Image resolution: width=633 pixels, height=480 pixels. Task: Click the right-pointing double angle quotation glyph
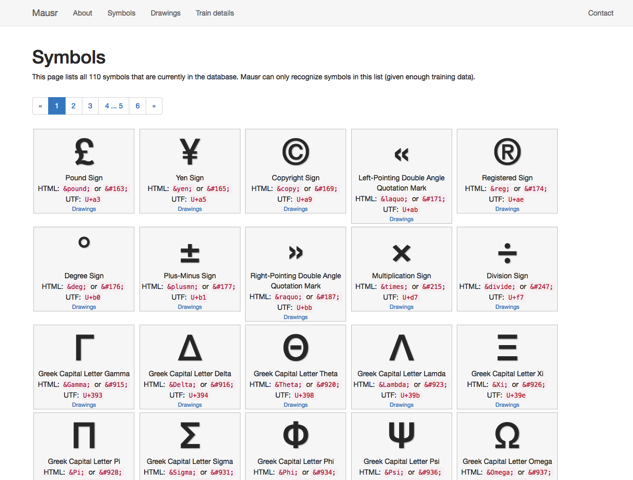pyautogui.click(x=296, y=253)
